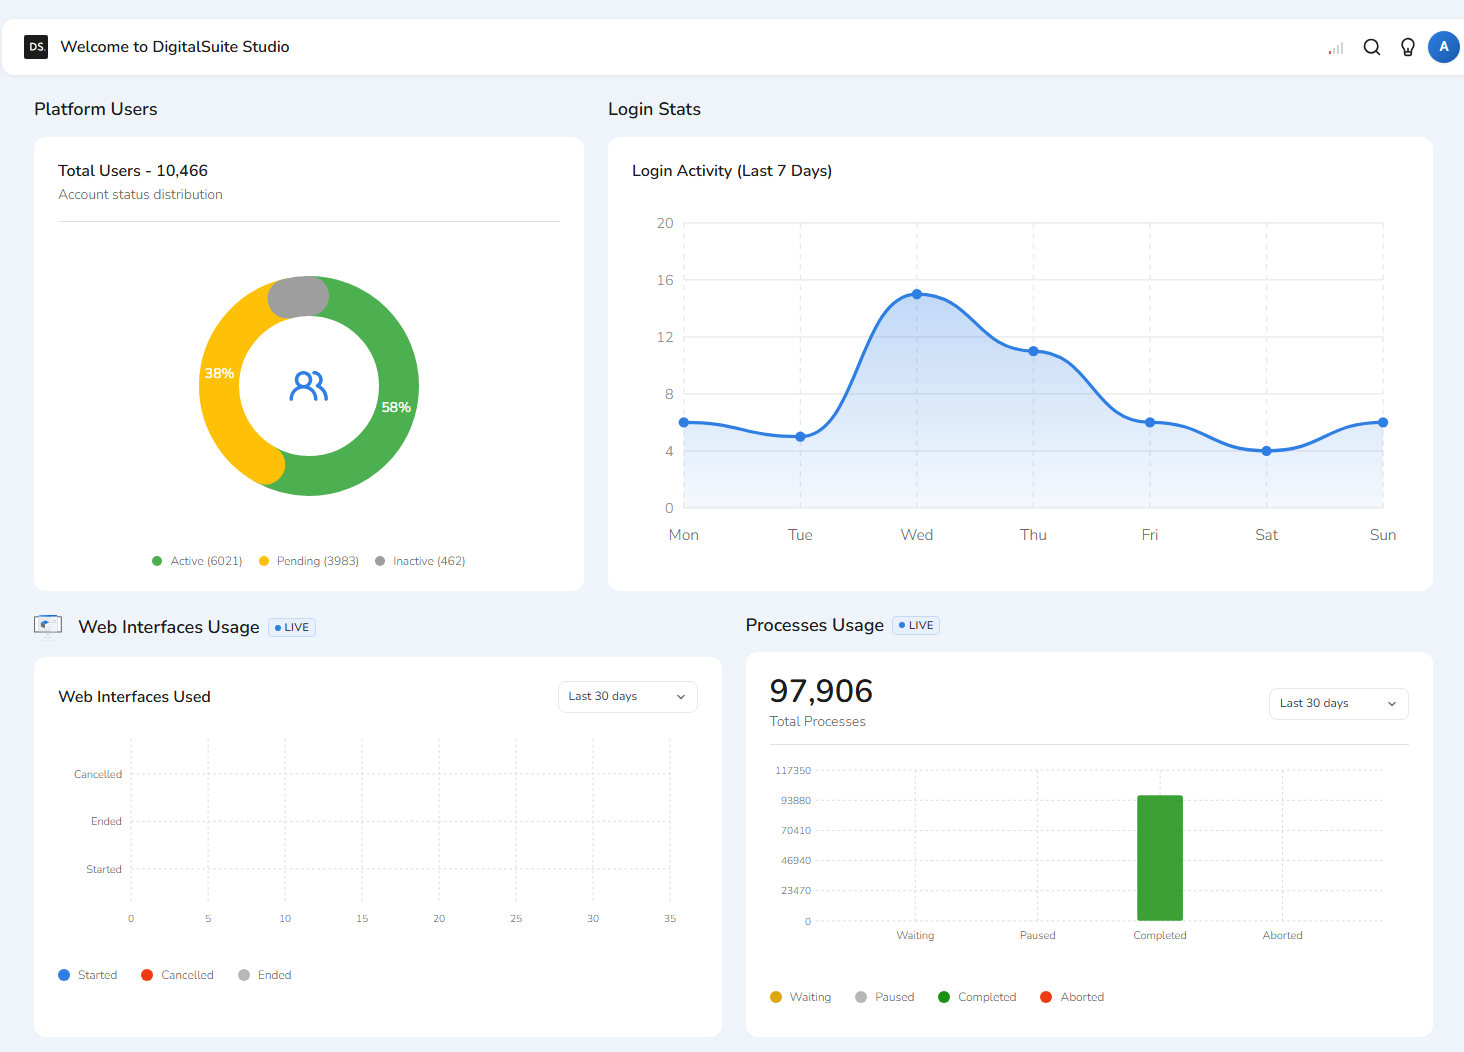Viewport: 1464px width, 1052px height.
Task: Toggle Waiting legend in Processes chart
Action: [x=801, y=997]
